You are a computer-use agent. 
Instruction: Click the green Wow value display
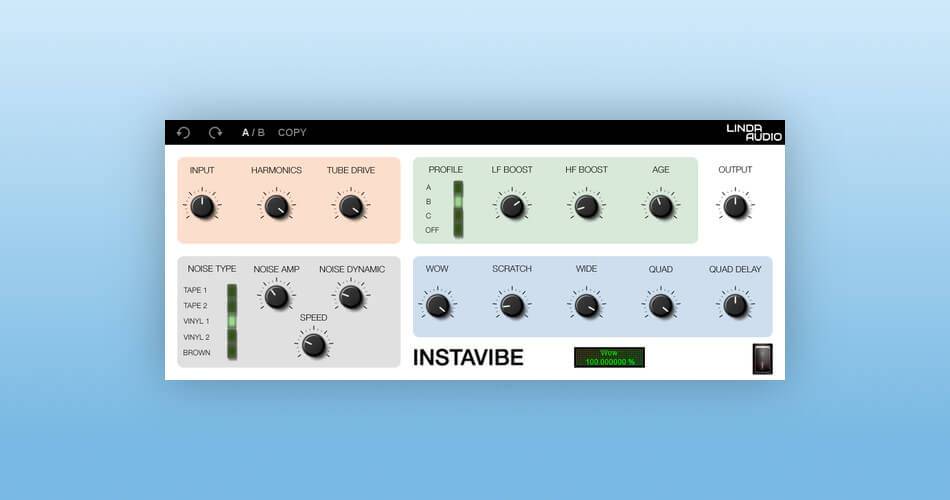coord(610,358)
